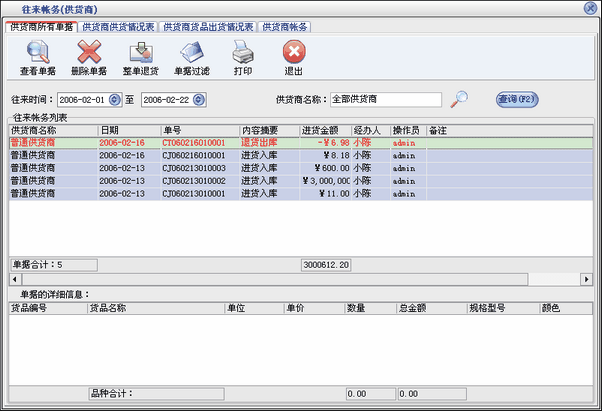Close the 往来帐务 window

coord(590,8)
